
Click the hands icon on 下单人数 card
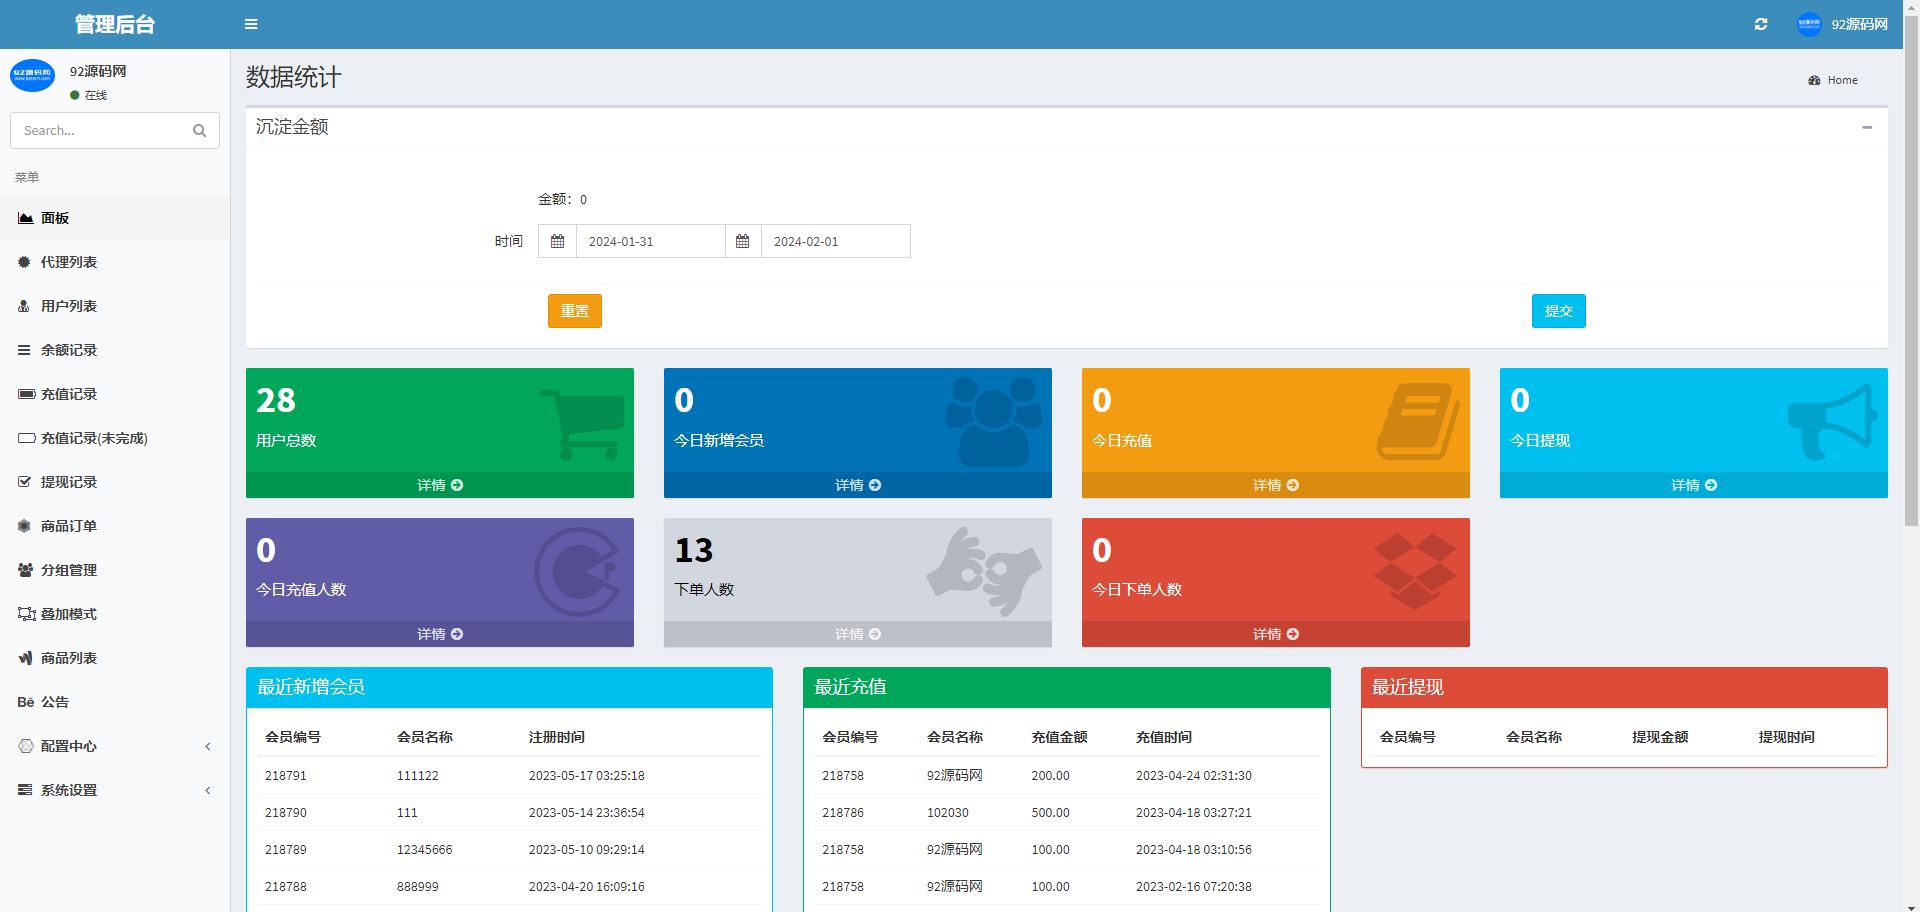tap(984, 571)
